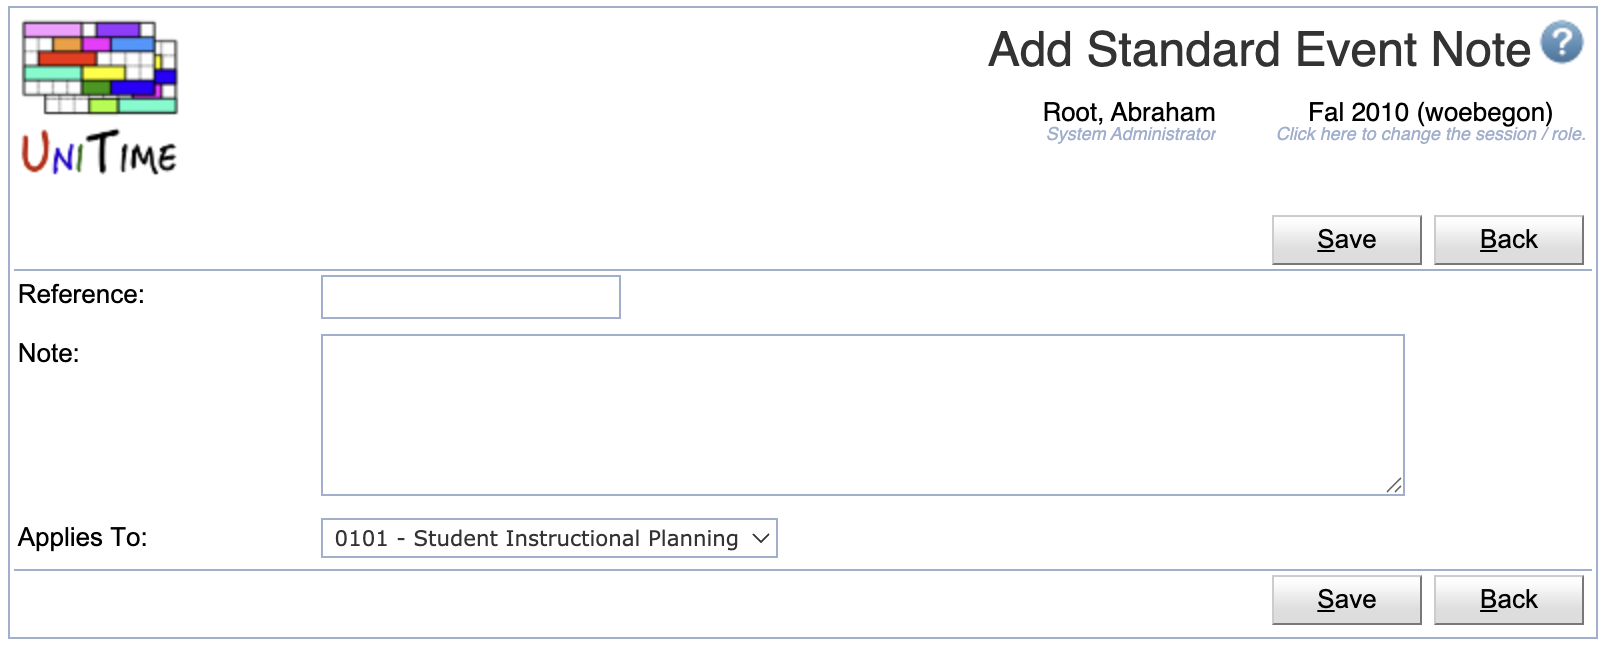The image size is (1604, 646).
Task: Click the Note: field label
Action: (x=48, y=353)
